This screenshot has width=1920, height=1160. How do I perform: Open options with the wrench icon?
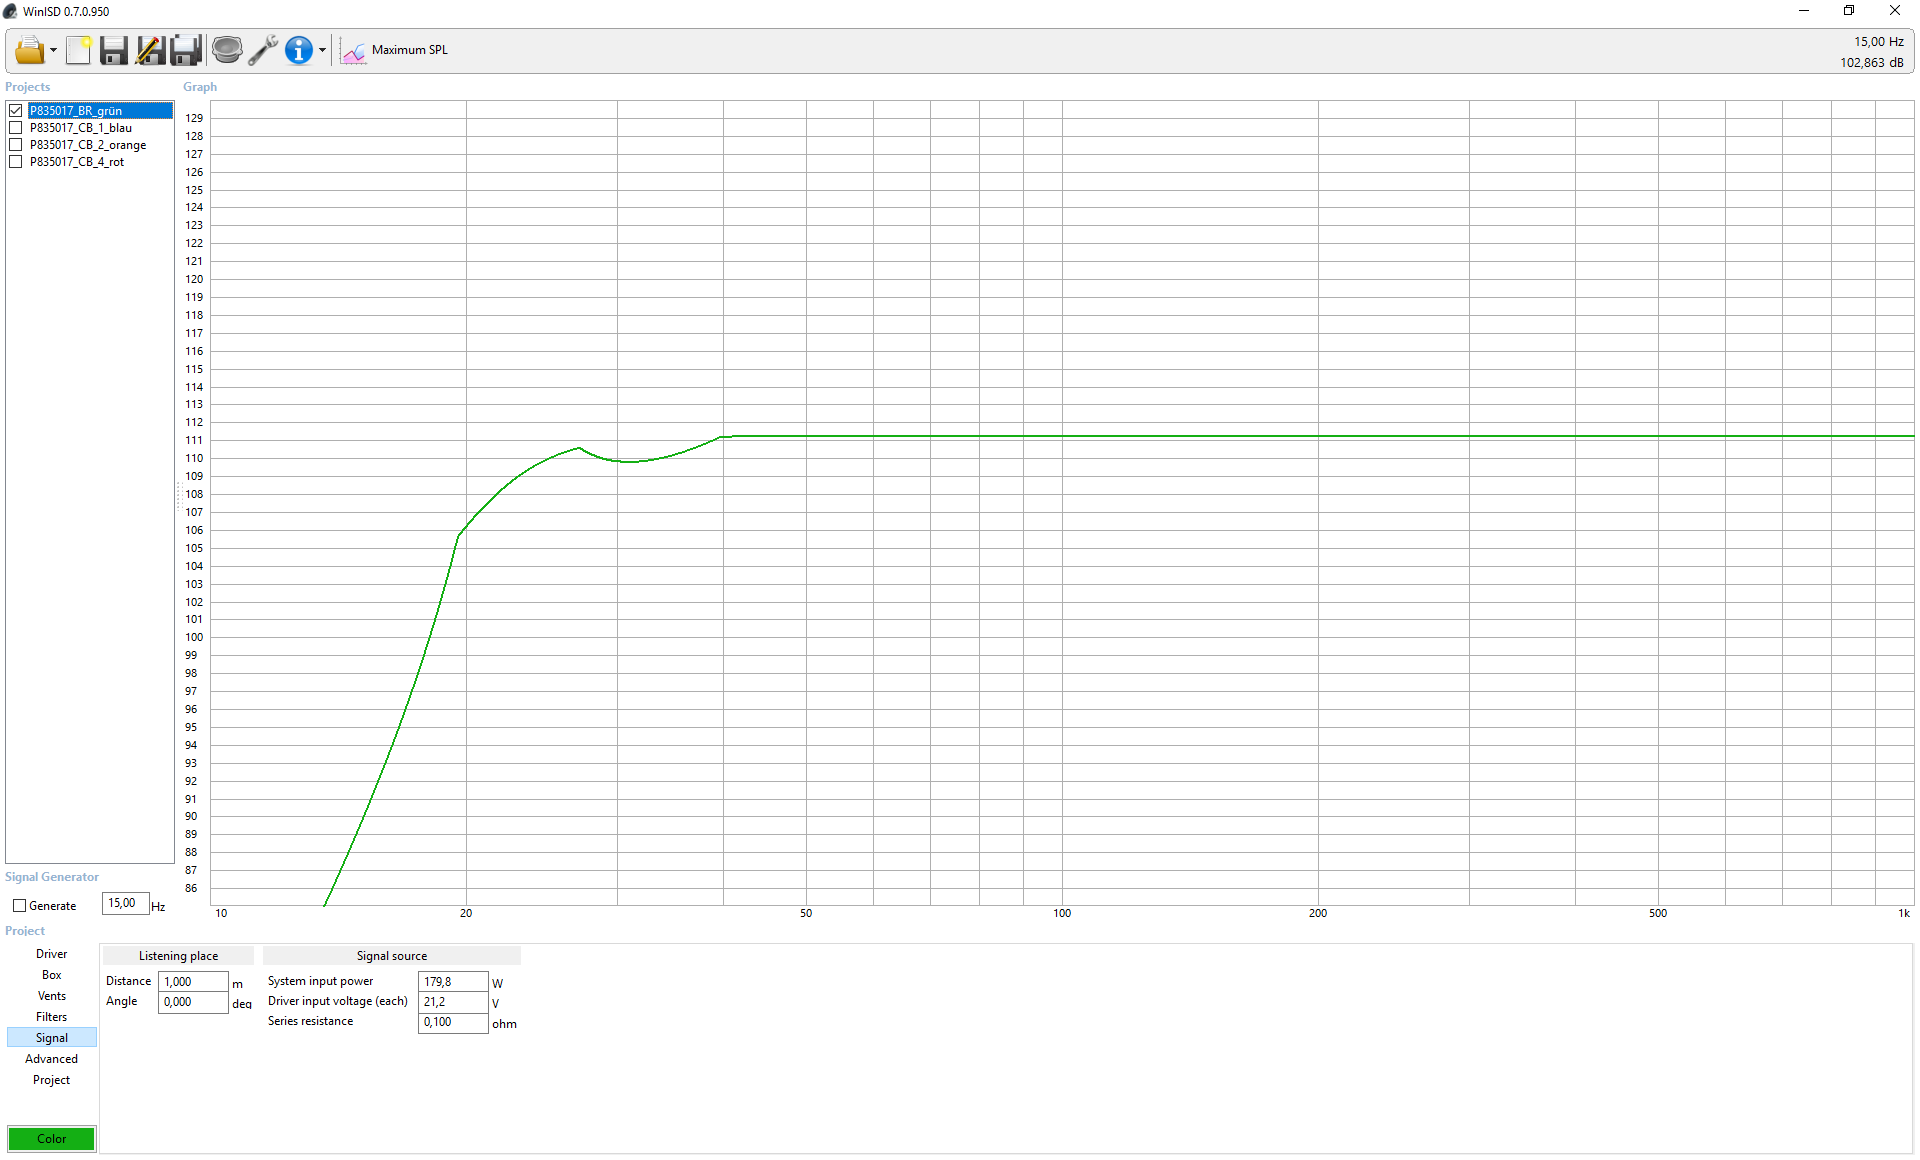pyautogui.click(x=263, y=50)
